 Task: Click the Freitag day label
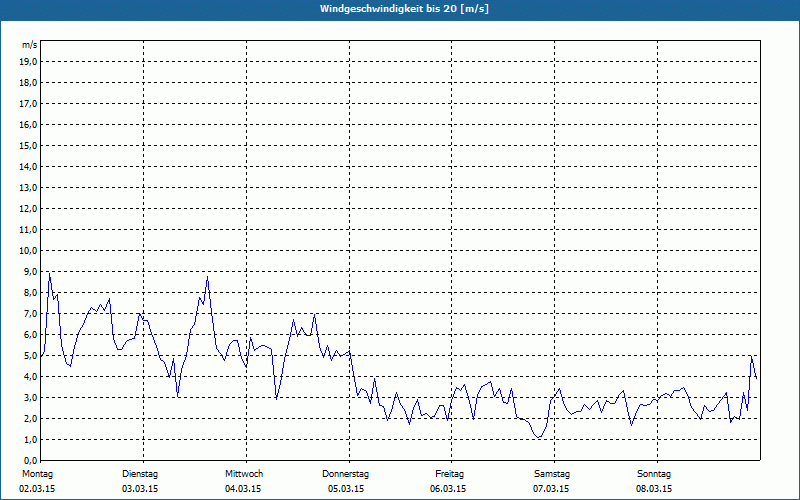coord(449,474)
